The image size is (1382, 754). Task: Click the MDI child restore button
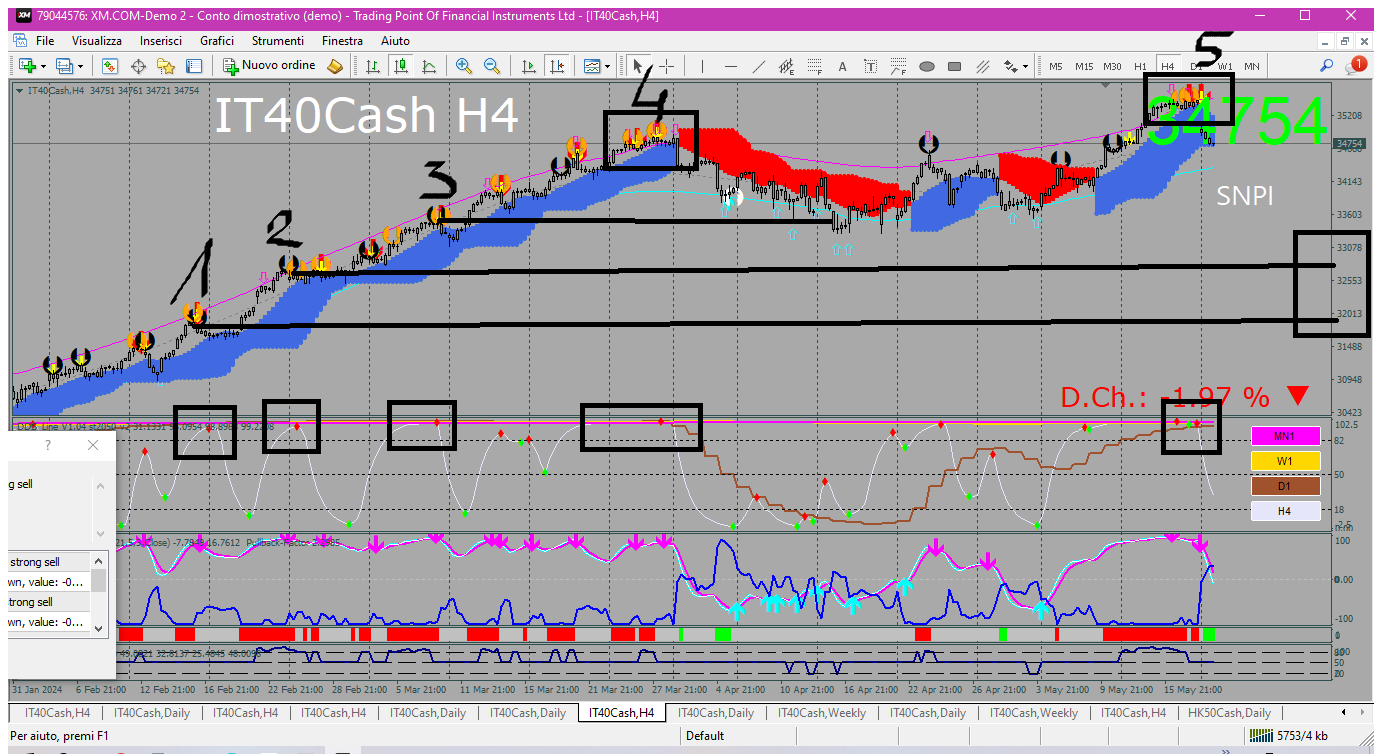pos(1345,41)
